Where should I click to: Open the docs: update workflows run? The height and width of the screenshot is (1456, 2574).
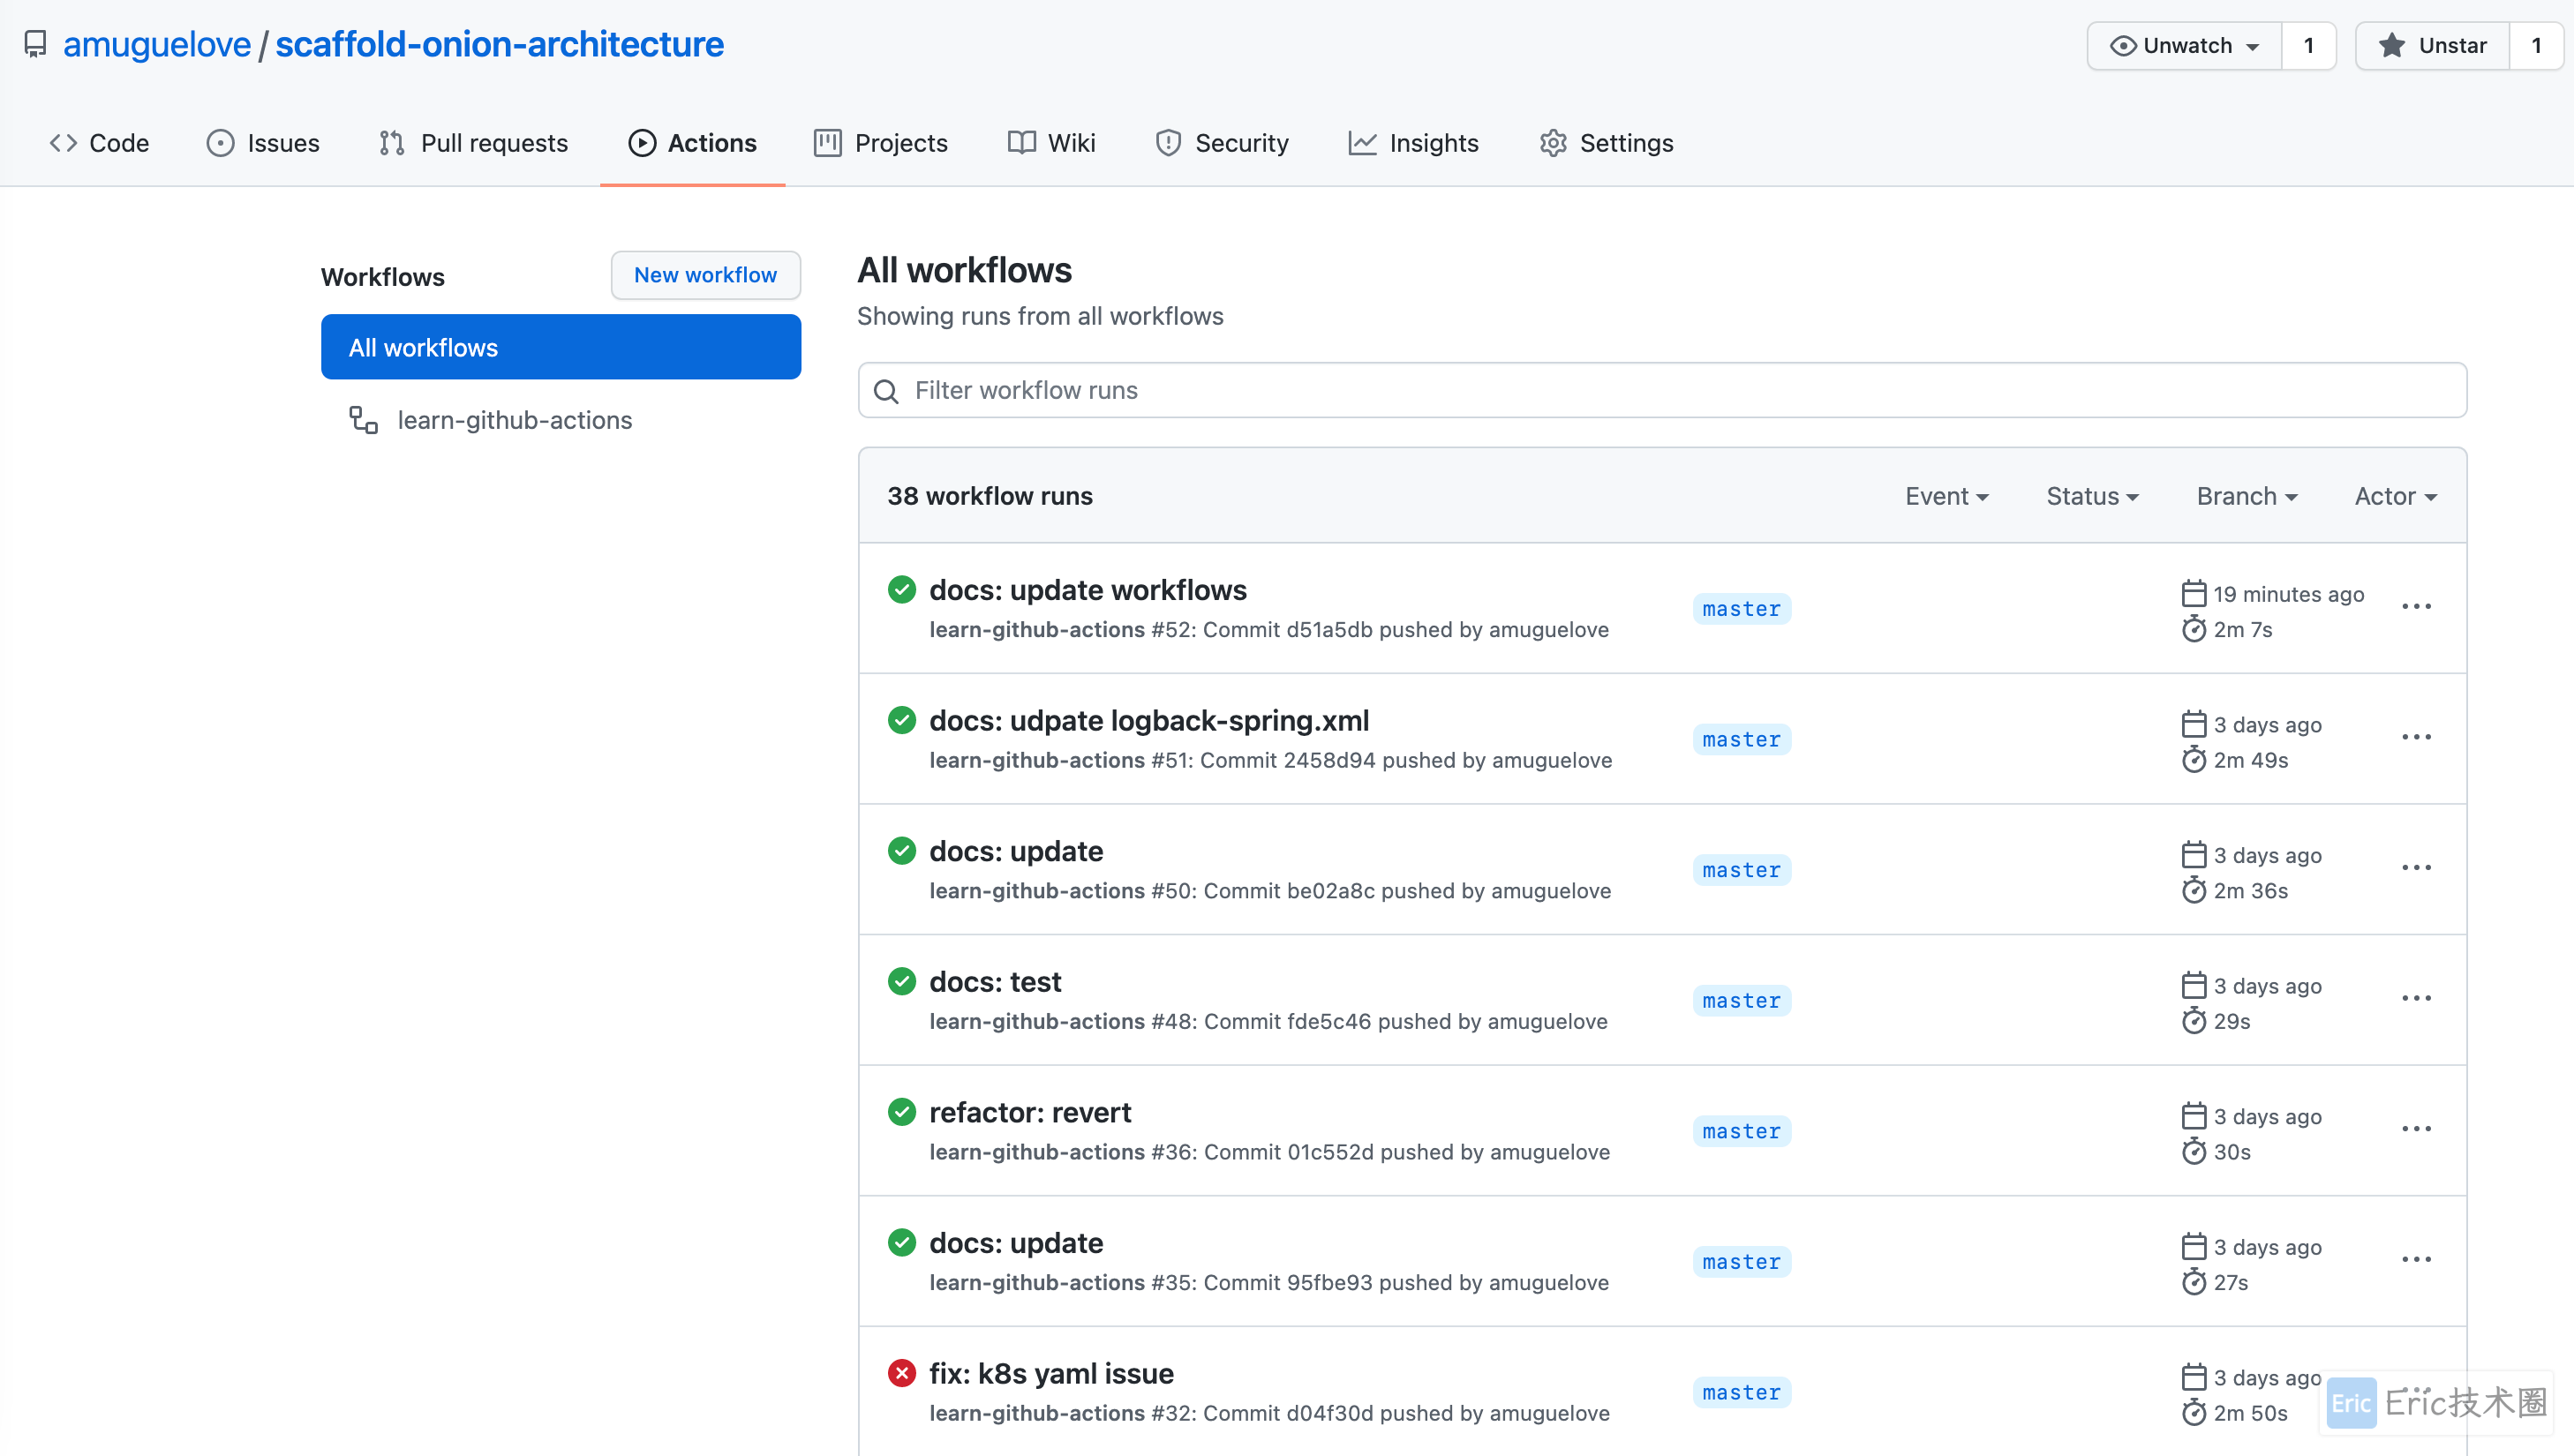[1087, 590]
